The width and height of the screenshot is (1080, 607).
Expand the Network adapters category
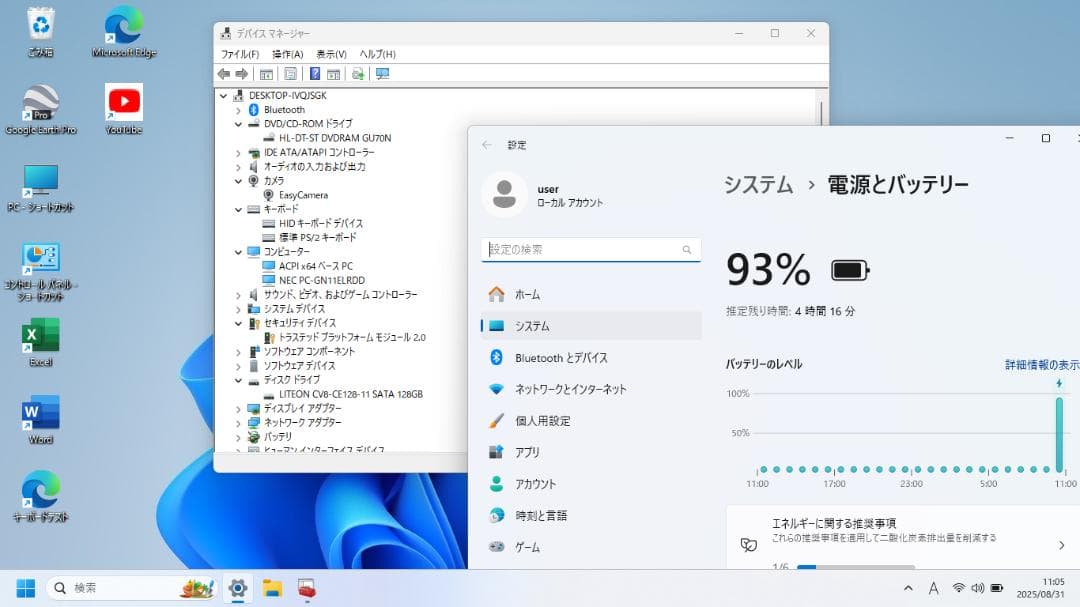(238, 423)
